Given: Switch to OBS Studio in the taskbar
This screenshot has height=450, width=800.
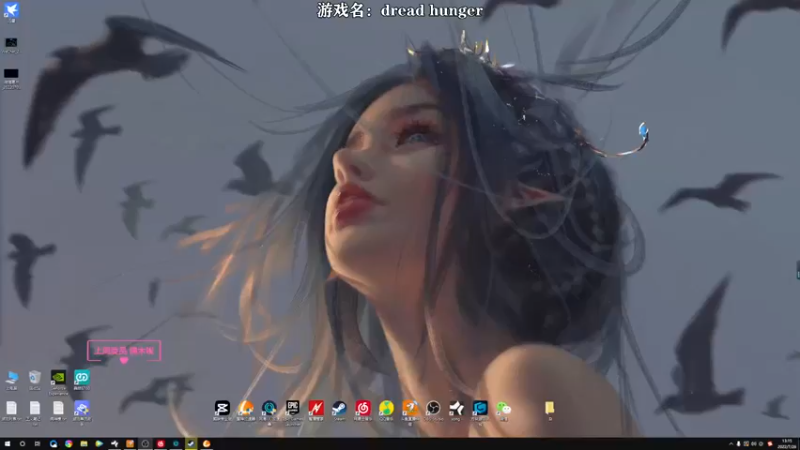Looking at the screenshot, I should (x=145, y=444).
